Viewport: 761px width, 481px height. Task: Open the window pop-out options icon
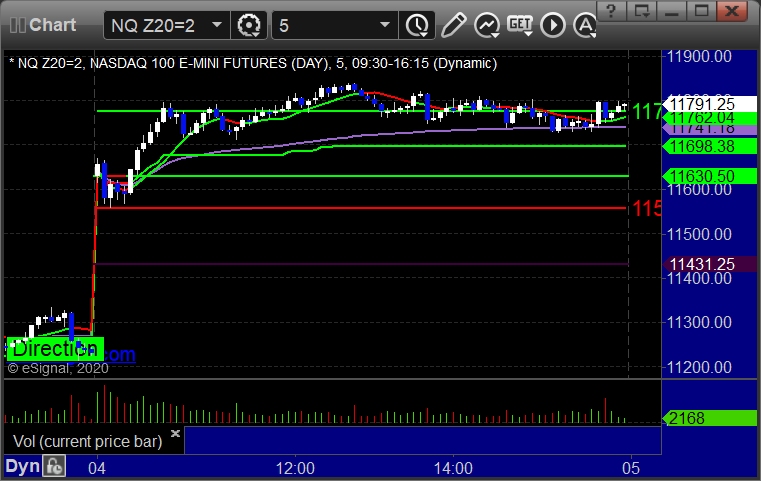(x=642, y=11)
